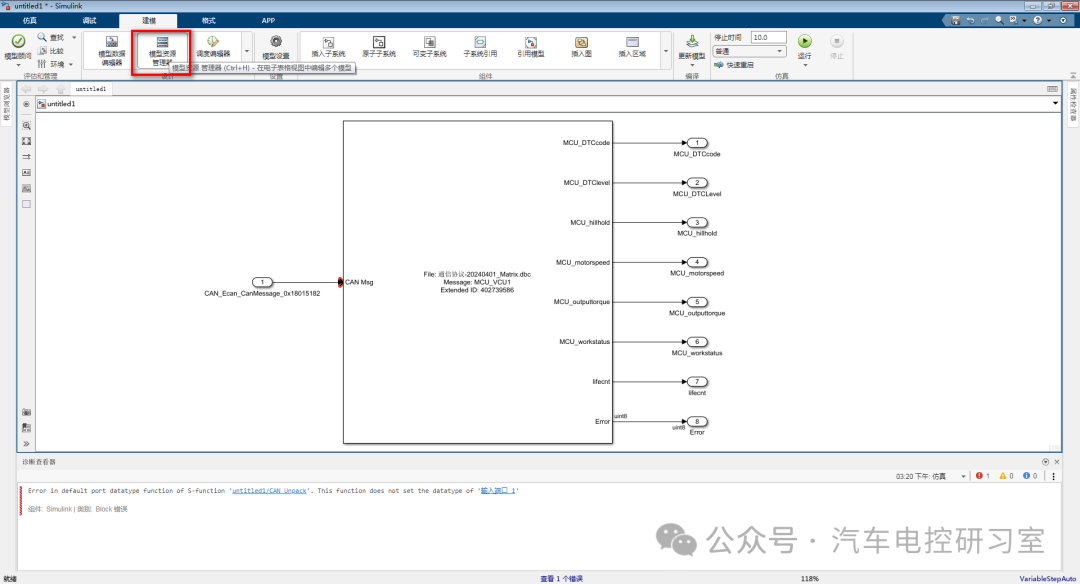This screenshot has height=584, width=1080.
Task: Click the save icon in the quick-access bar
Action: point(956,21)
